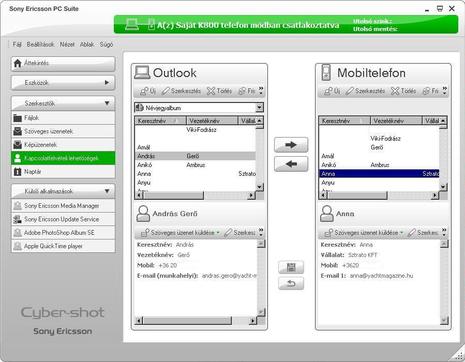The image size is (465, 362).
Task: Click Szerkesztés under Anna details
Action: 424,233
